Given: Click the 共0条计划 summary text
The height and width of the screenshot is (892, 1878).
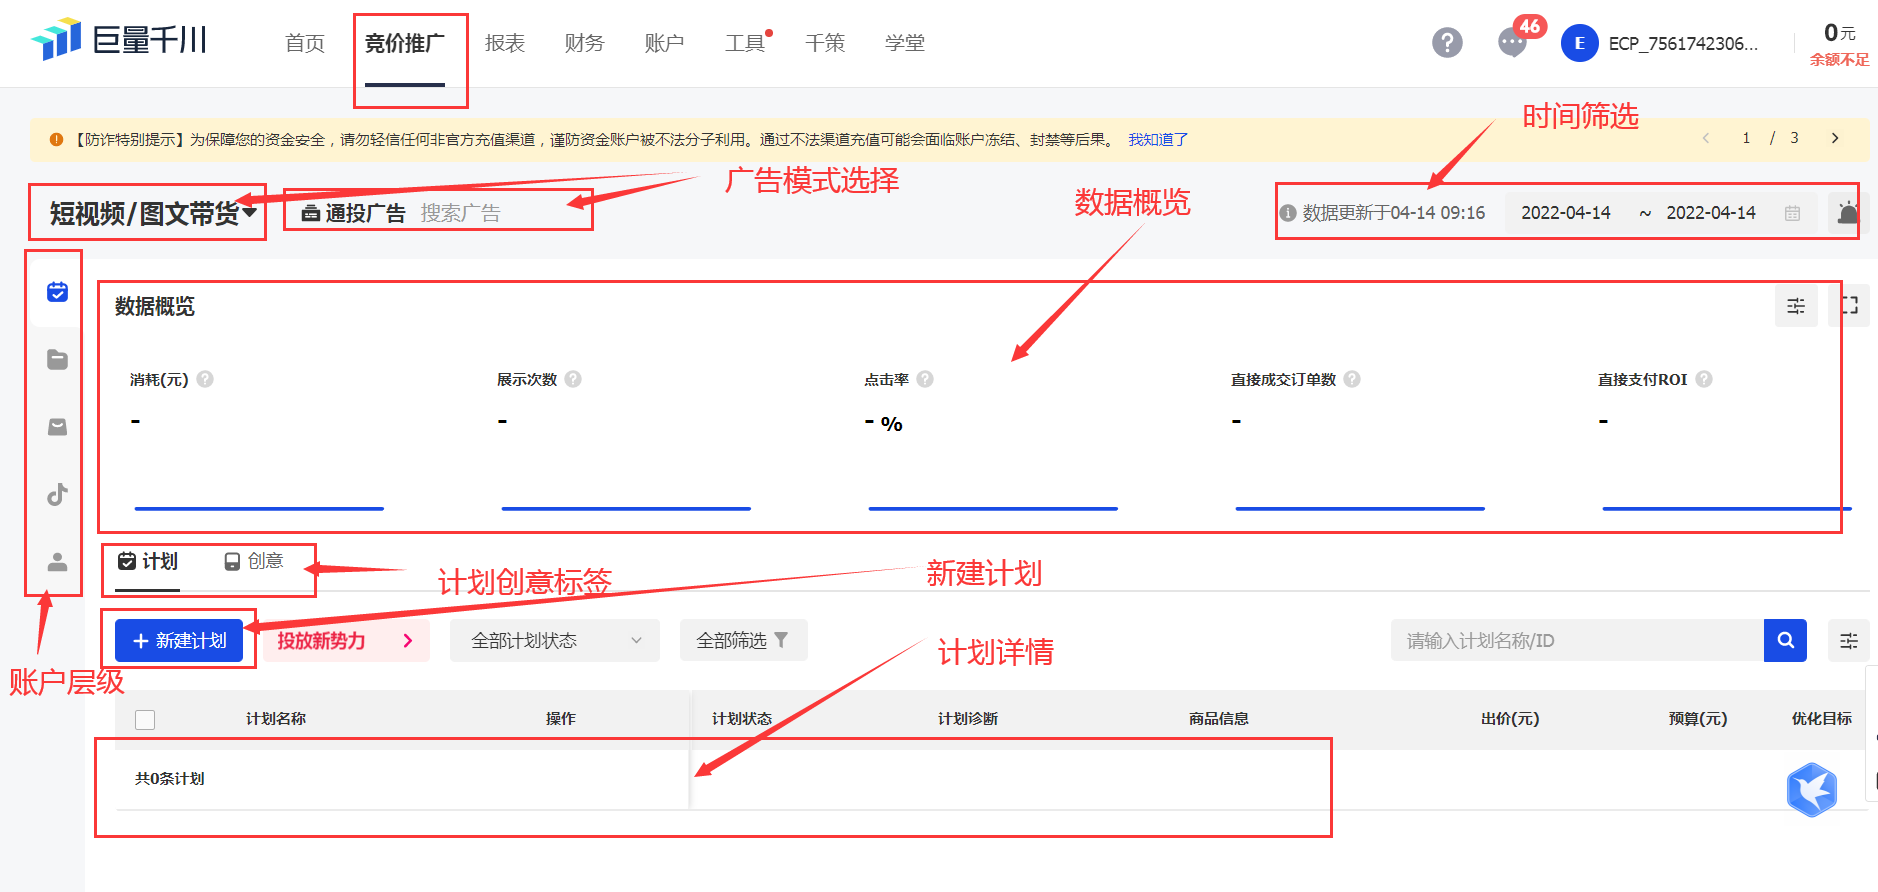Looking at the screenshot, I should [170, 778].
